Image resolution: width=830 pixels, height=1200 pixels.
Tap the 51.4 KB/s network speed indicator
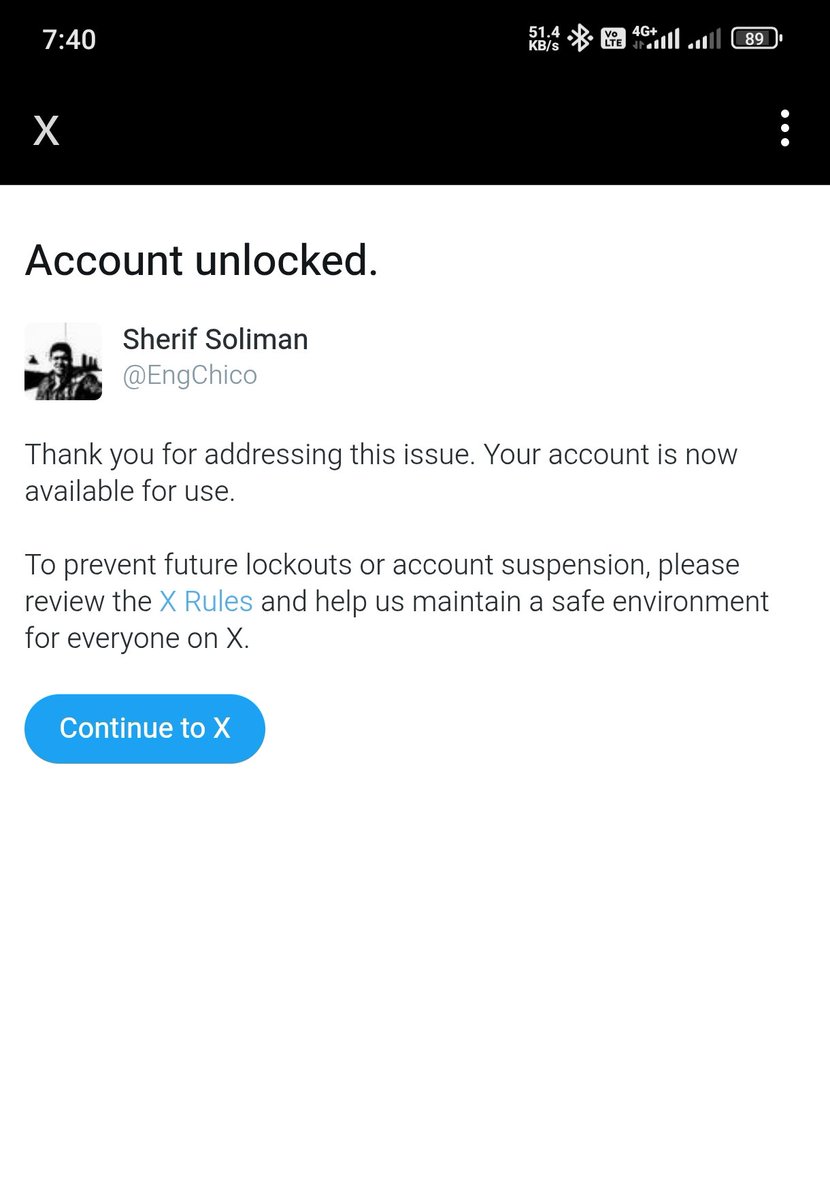pyautogui.click(x=544, y=39)
